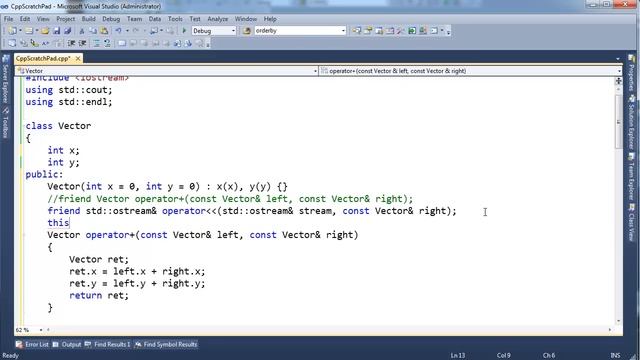
Task: Open the Team menu
Action: coord(134,19)
